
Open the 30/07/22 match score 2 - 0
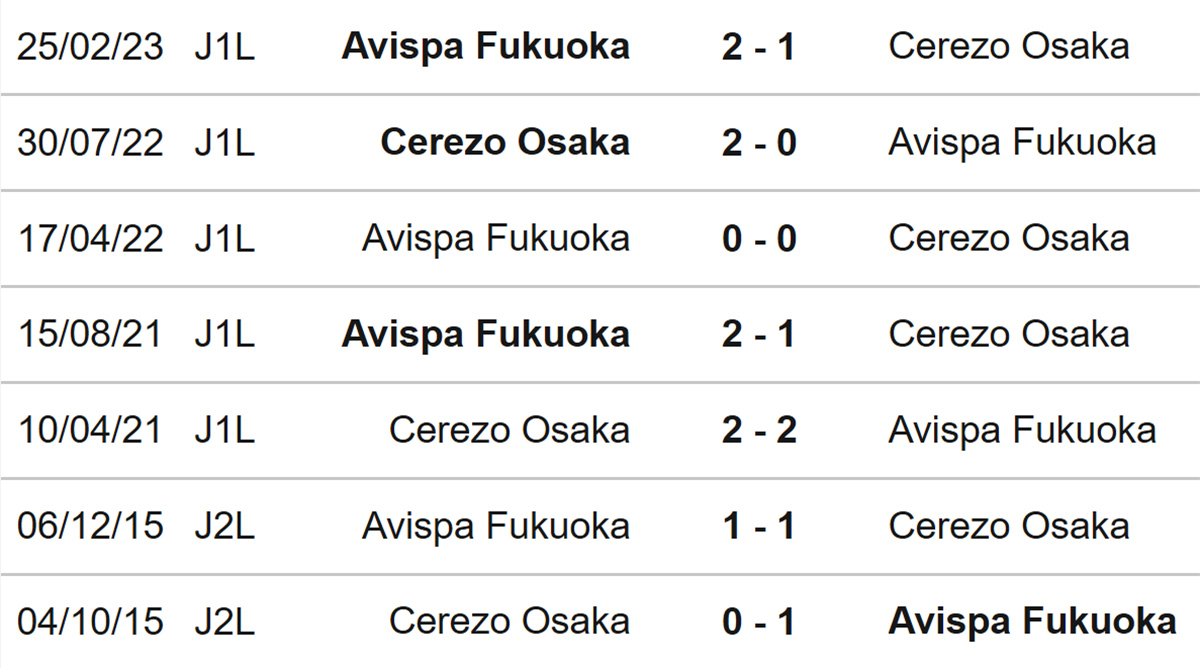pos(758,142)
